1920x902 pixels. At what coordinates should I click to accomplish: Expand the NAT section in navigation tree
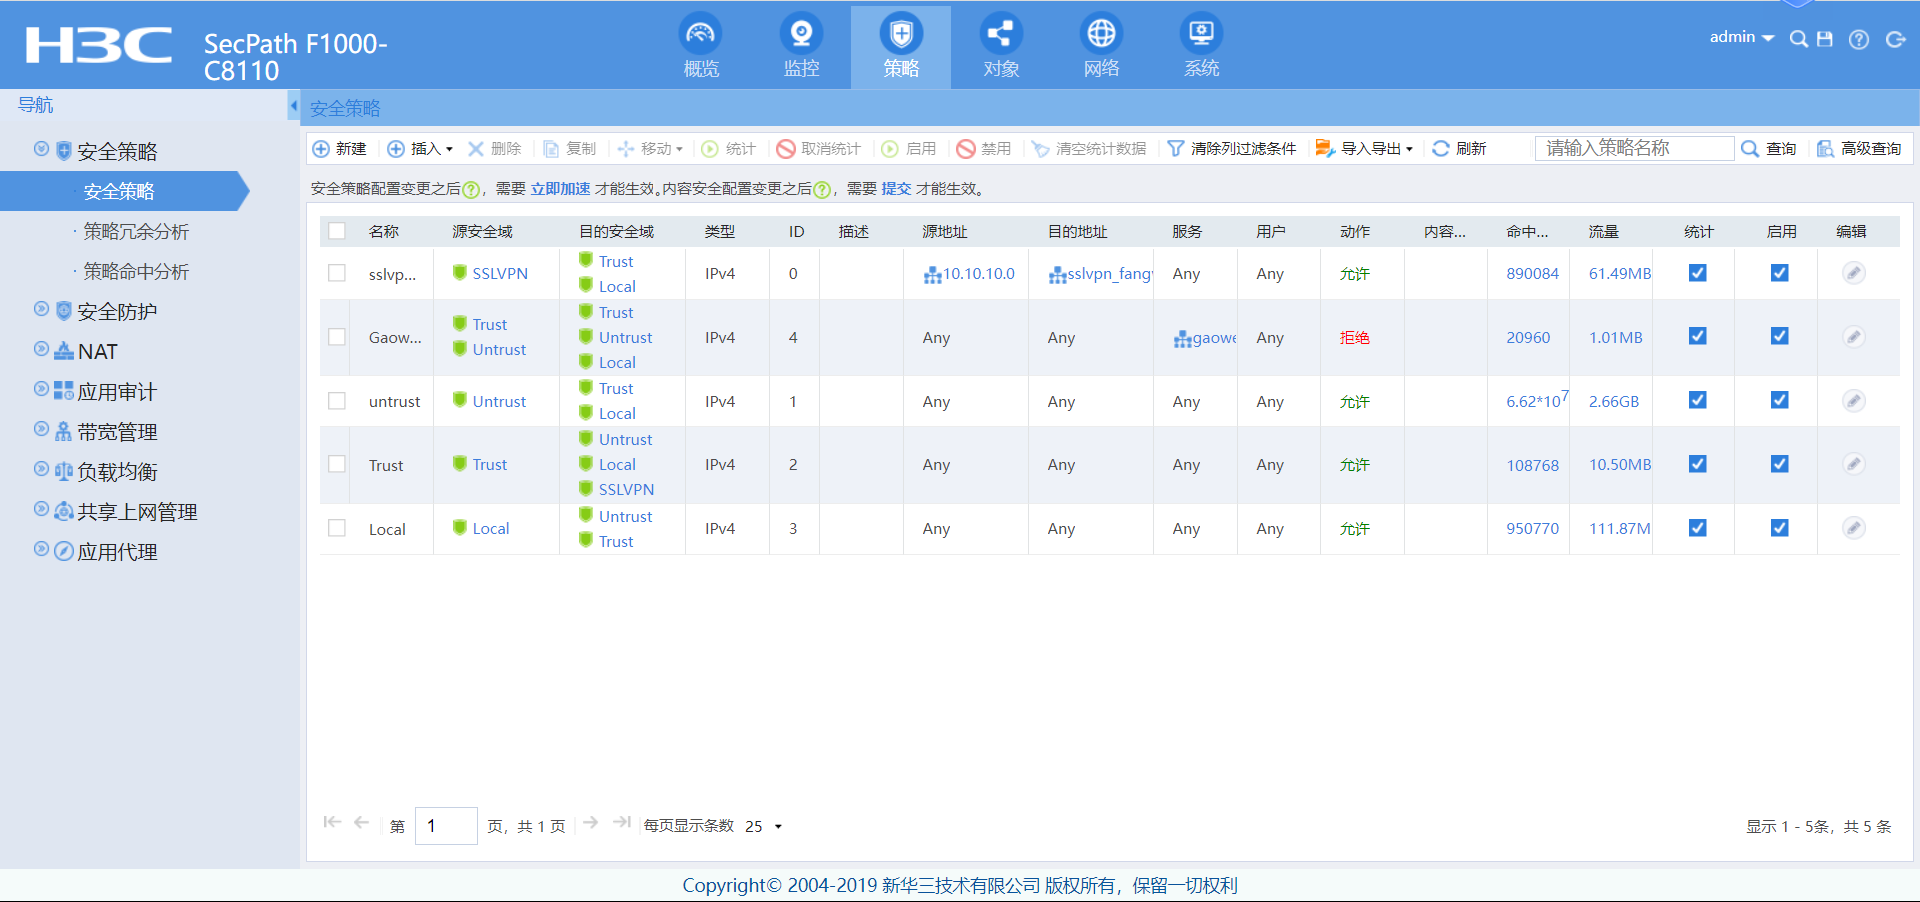pos(41,351)
